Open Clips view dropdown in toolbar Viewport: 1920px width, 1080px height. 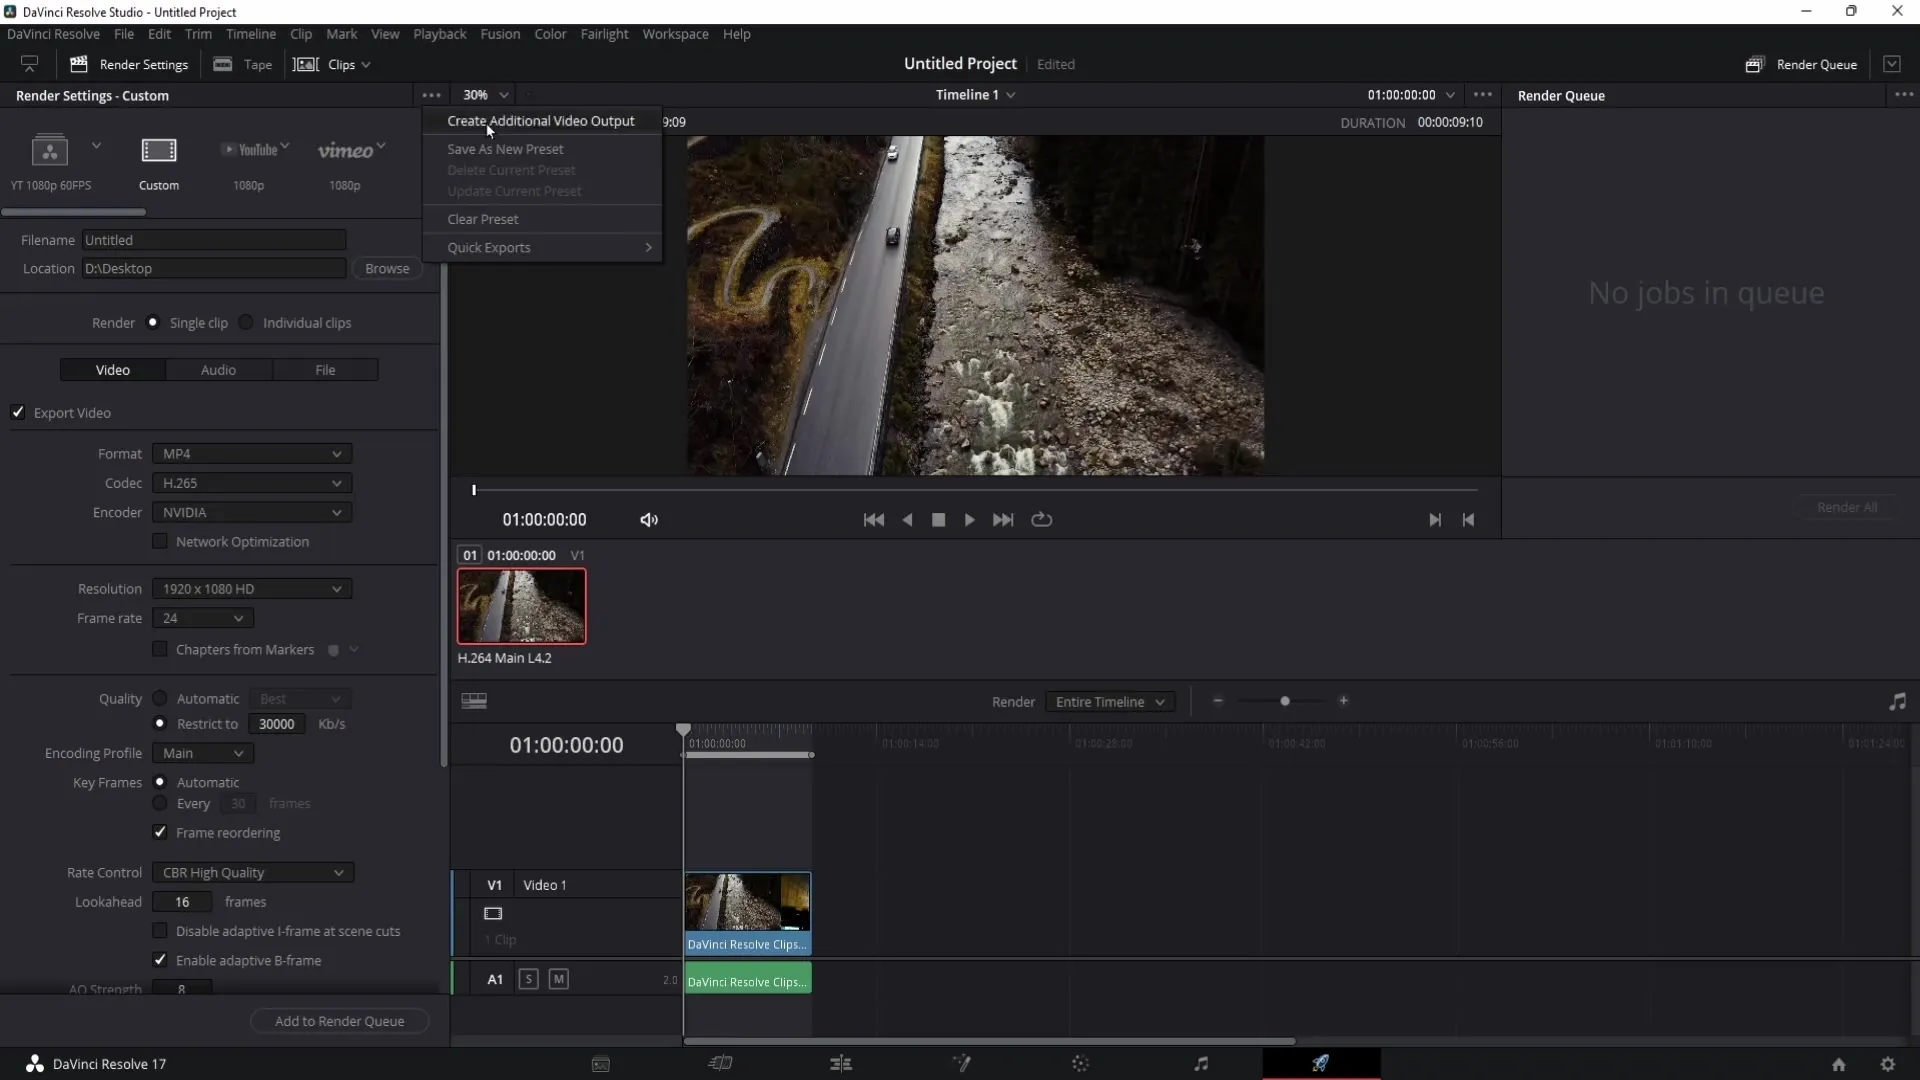click(x=332, y=65)
